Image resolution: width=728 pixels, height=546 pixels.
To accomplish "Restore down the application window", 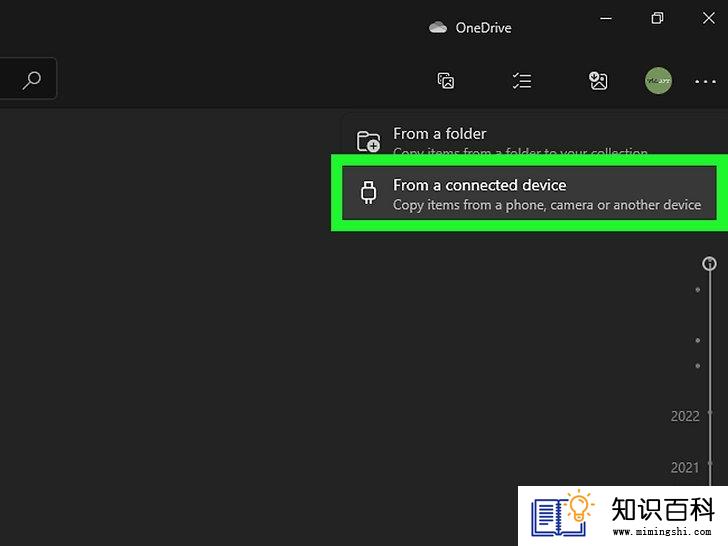I will (x=657, y=18).
